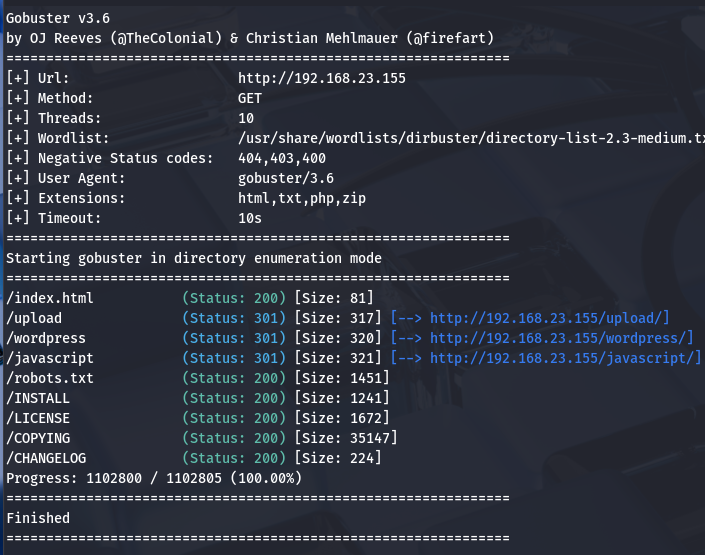Click the extensions html,txt,php,zip value
The width and height of the screenshot is (705, 555).
(x=302, y=198)
